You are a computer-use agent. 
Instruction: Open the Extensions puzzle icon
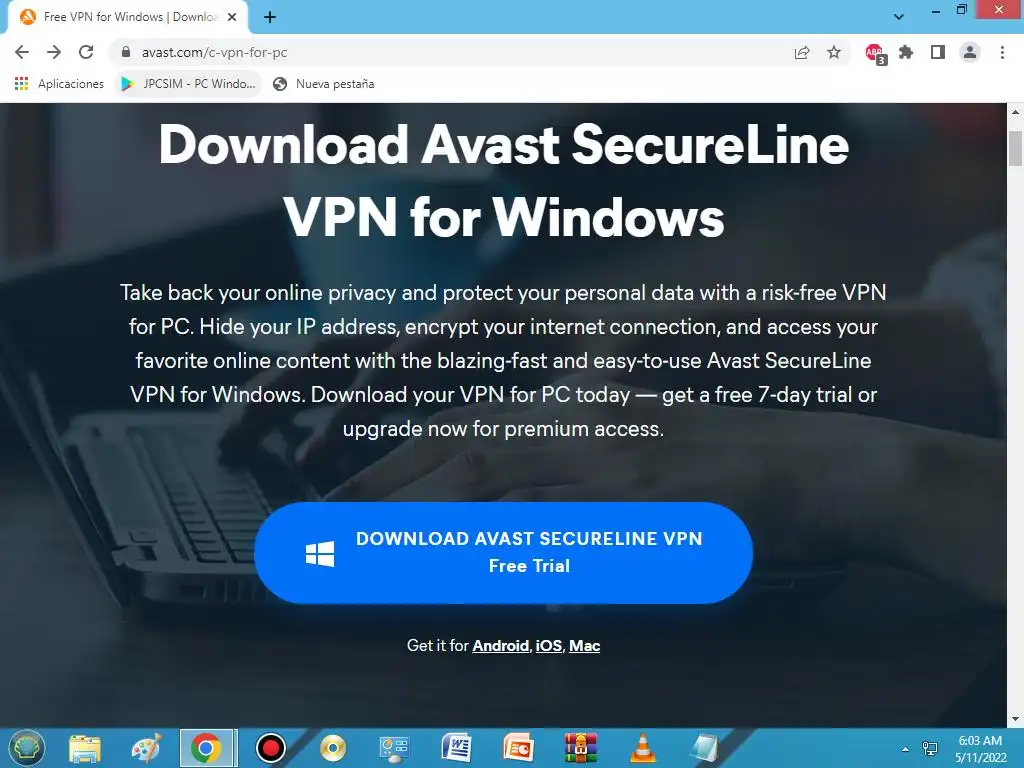pyautogui.click(x=906, y=52)
